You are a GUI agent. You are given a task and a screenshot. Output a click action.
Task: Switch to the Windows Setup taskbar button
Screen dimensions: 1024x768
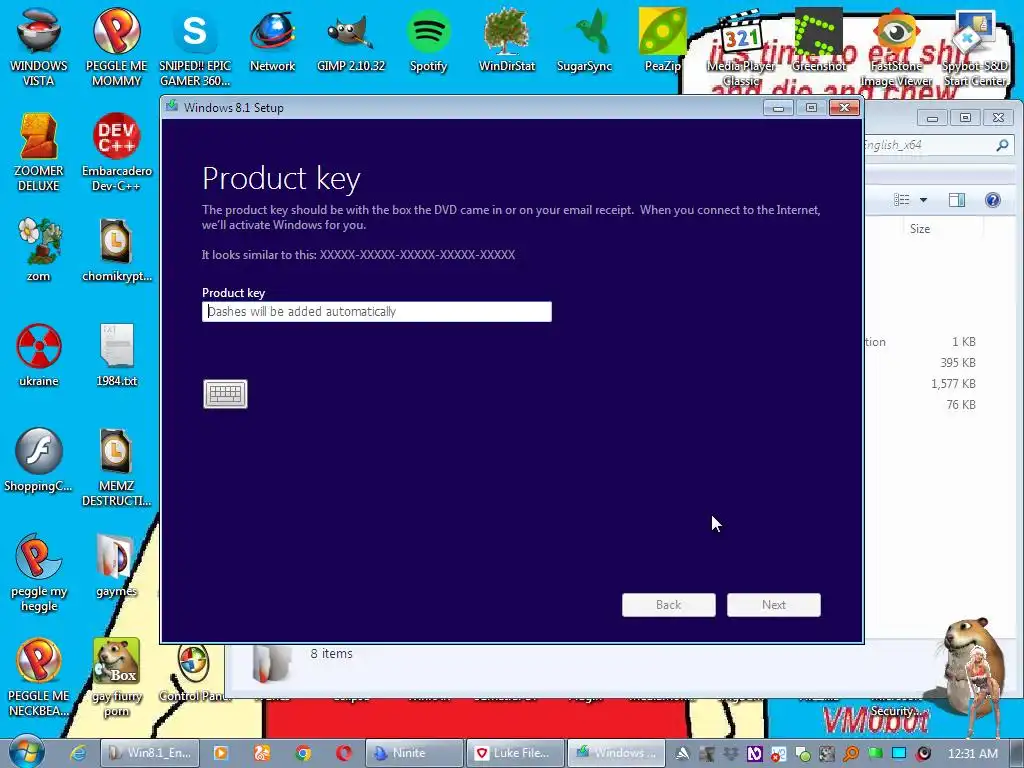[x=616, y=753]
